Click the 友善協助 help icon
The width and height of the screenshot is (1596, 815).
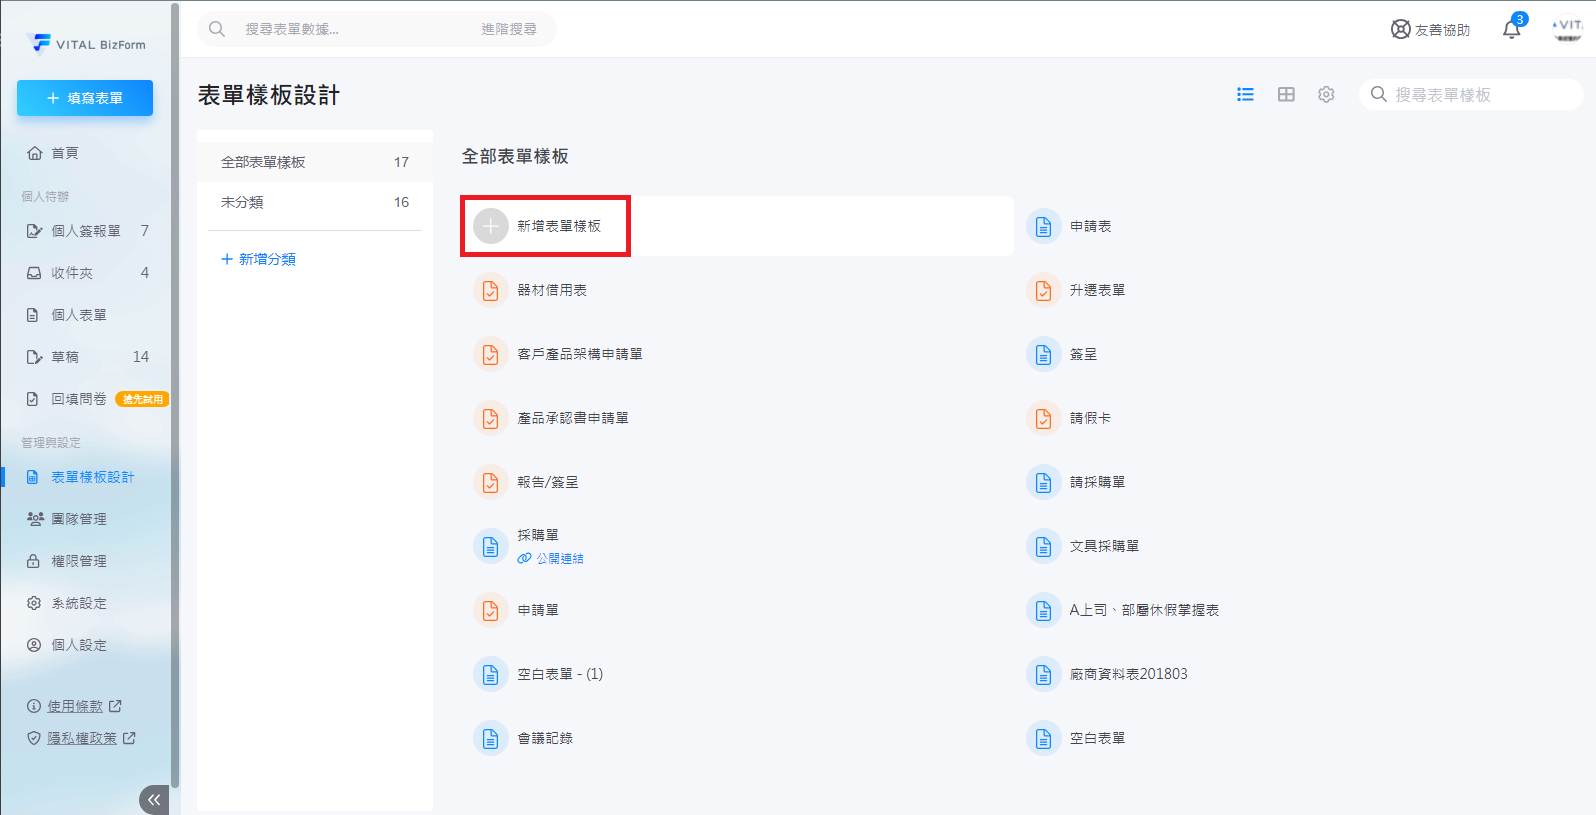pyautogui.click(x=1401, y=29)
